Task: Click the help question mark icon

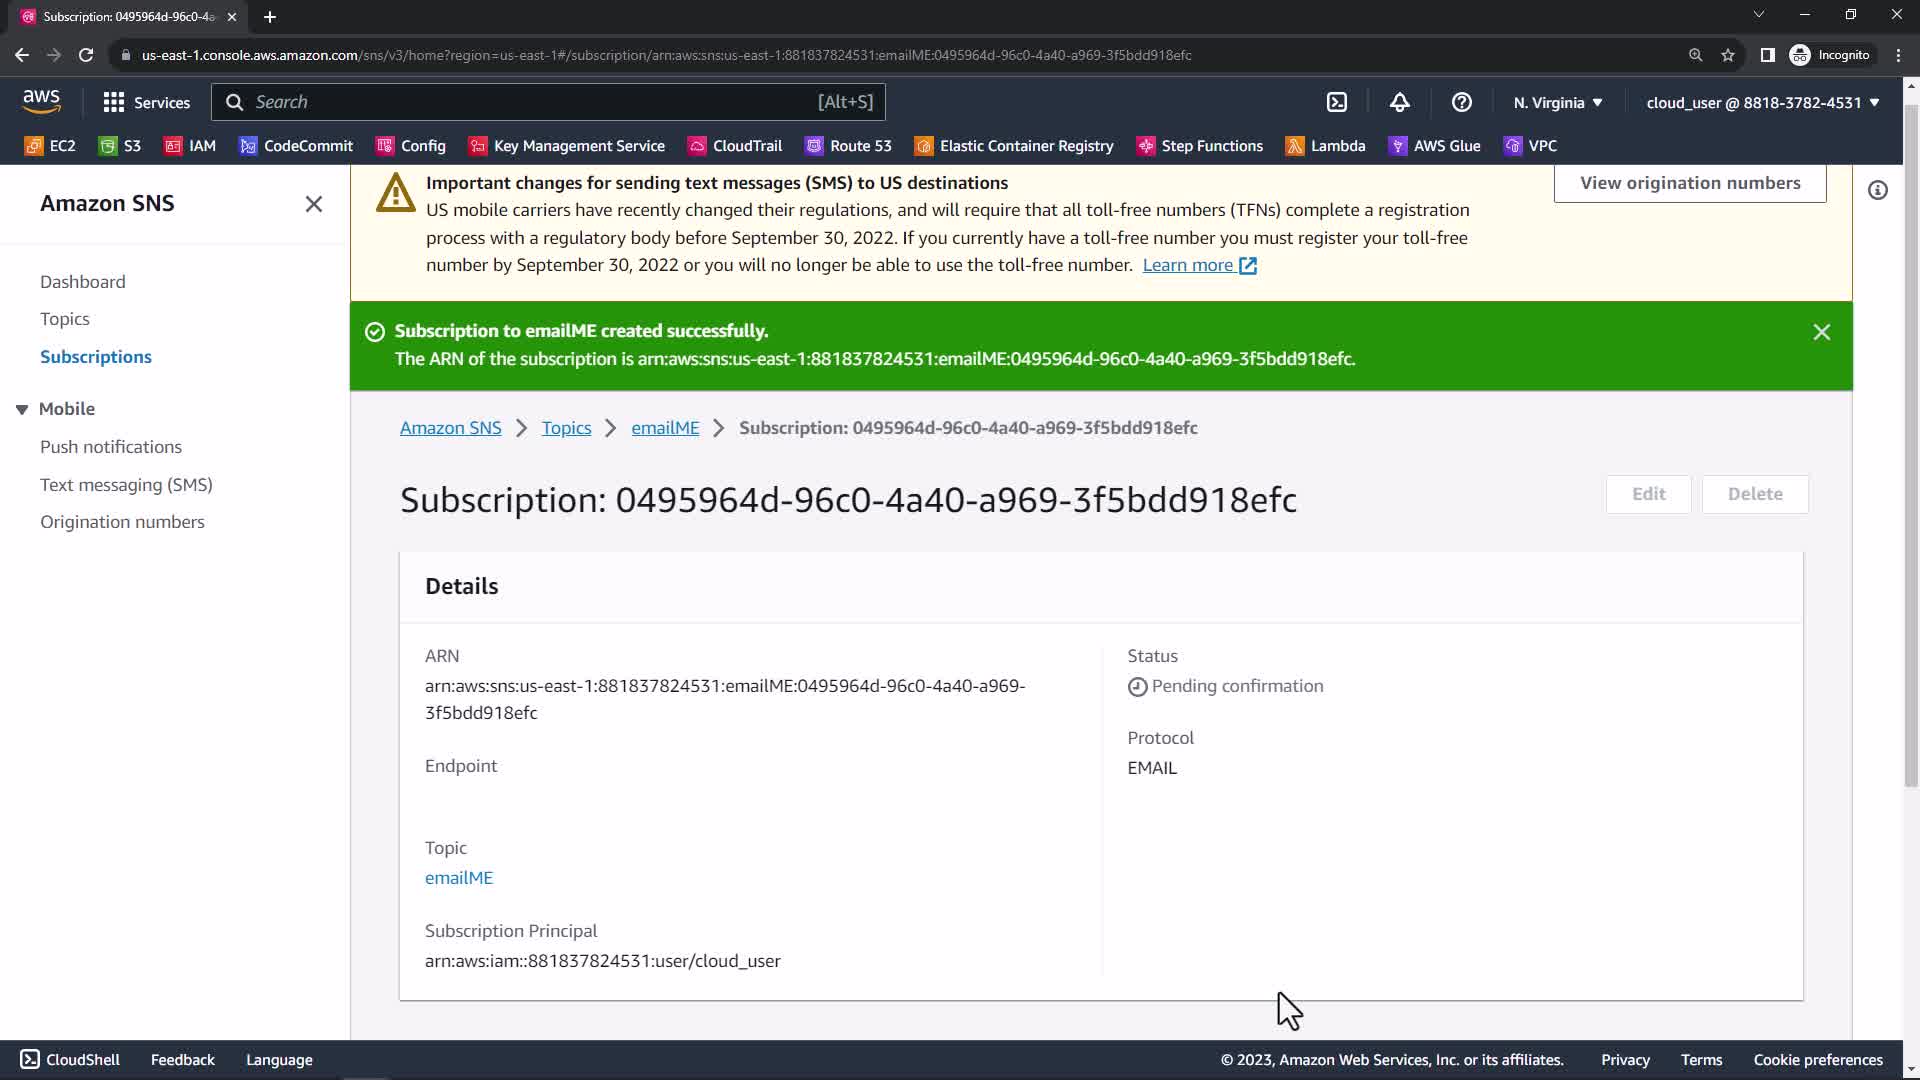Action: (x=1461, y=102)
